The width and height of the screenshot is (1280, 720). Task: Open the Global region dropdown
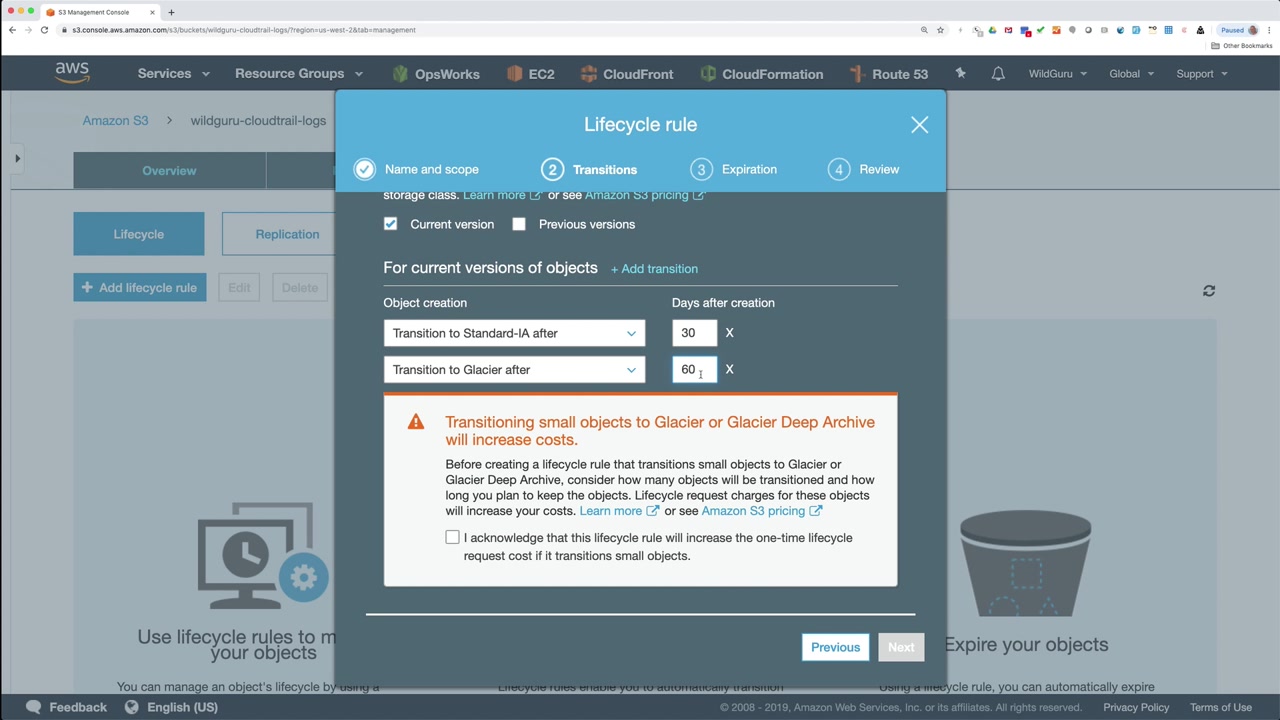[x=1132, y=74]
